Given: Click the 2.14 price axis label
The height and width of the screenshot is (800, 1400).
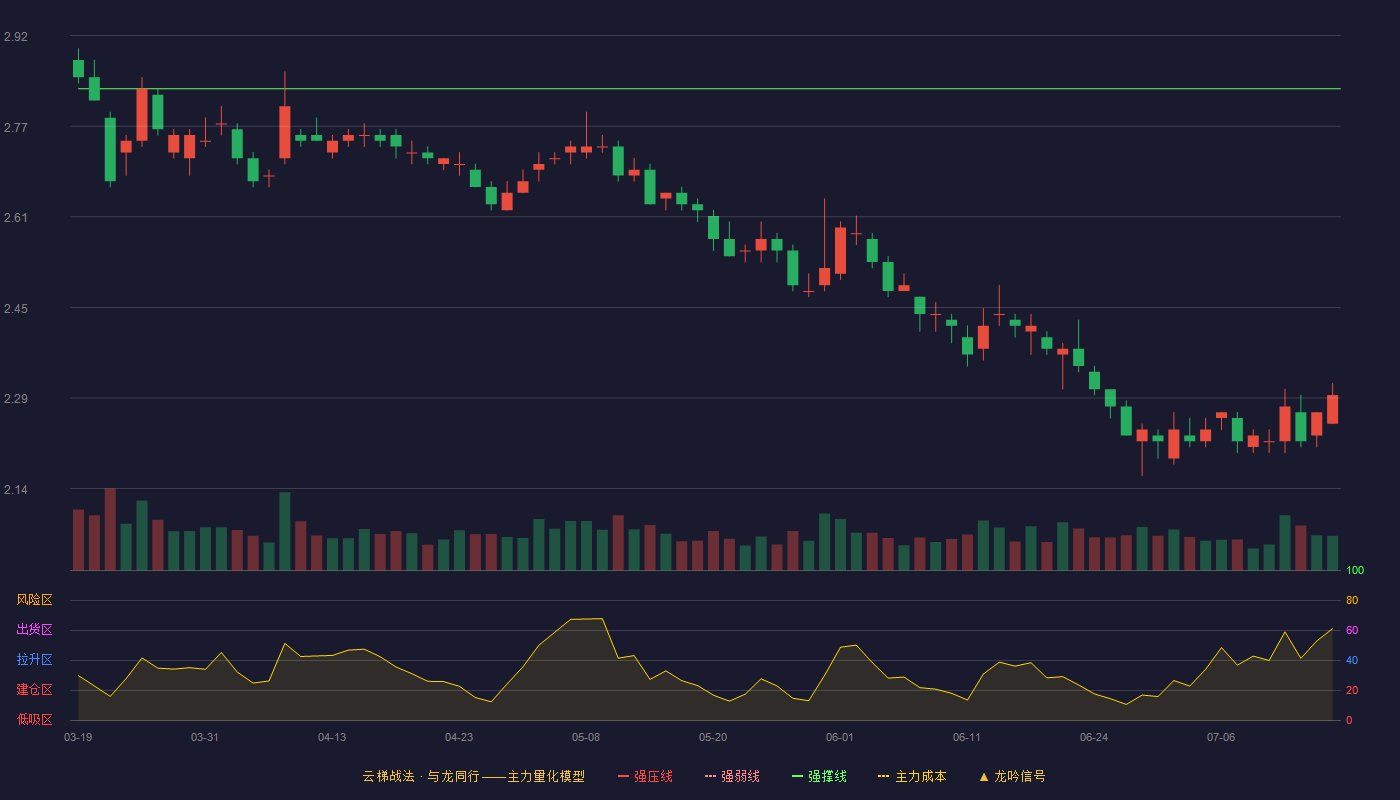Looking at the screenshot, I should pos(16,490).
